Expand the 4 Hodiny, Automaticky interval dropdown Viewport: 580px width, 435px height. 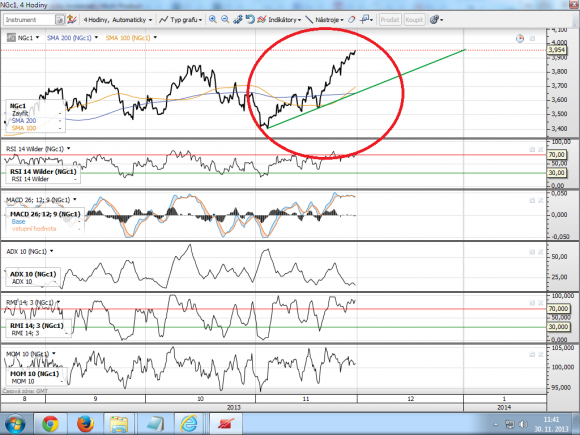118,20
